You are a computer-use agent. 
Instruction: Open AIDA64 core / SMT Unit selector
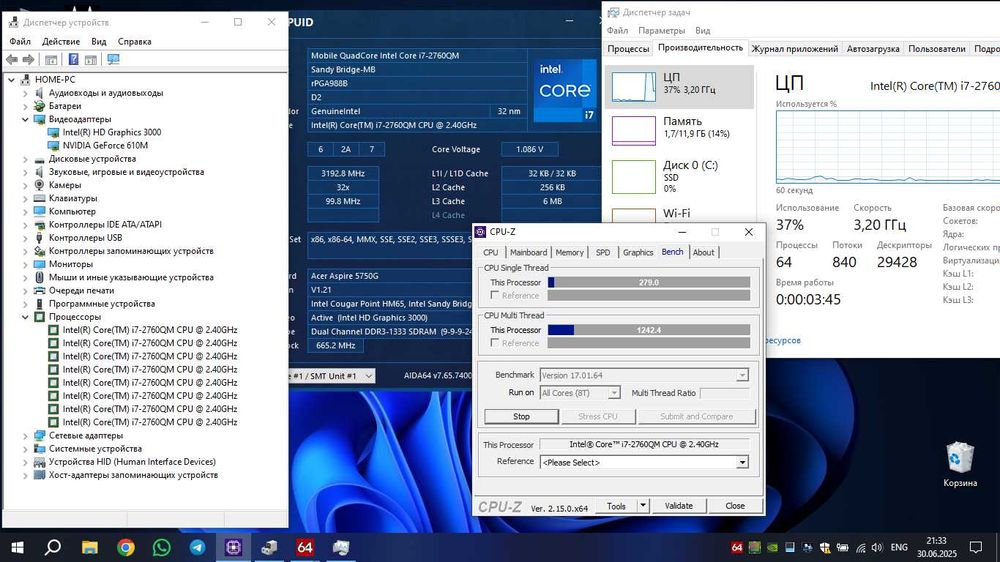[332, 376]
